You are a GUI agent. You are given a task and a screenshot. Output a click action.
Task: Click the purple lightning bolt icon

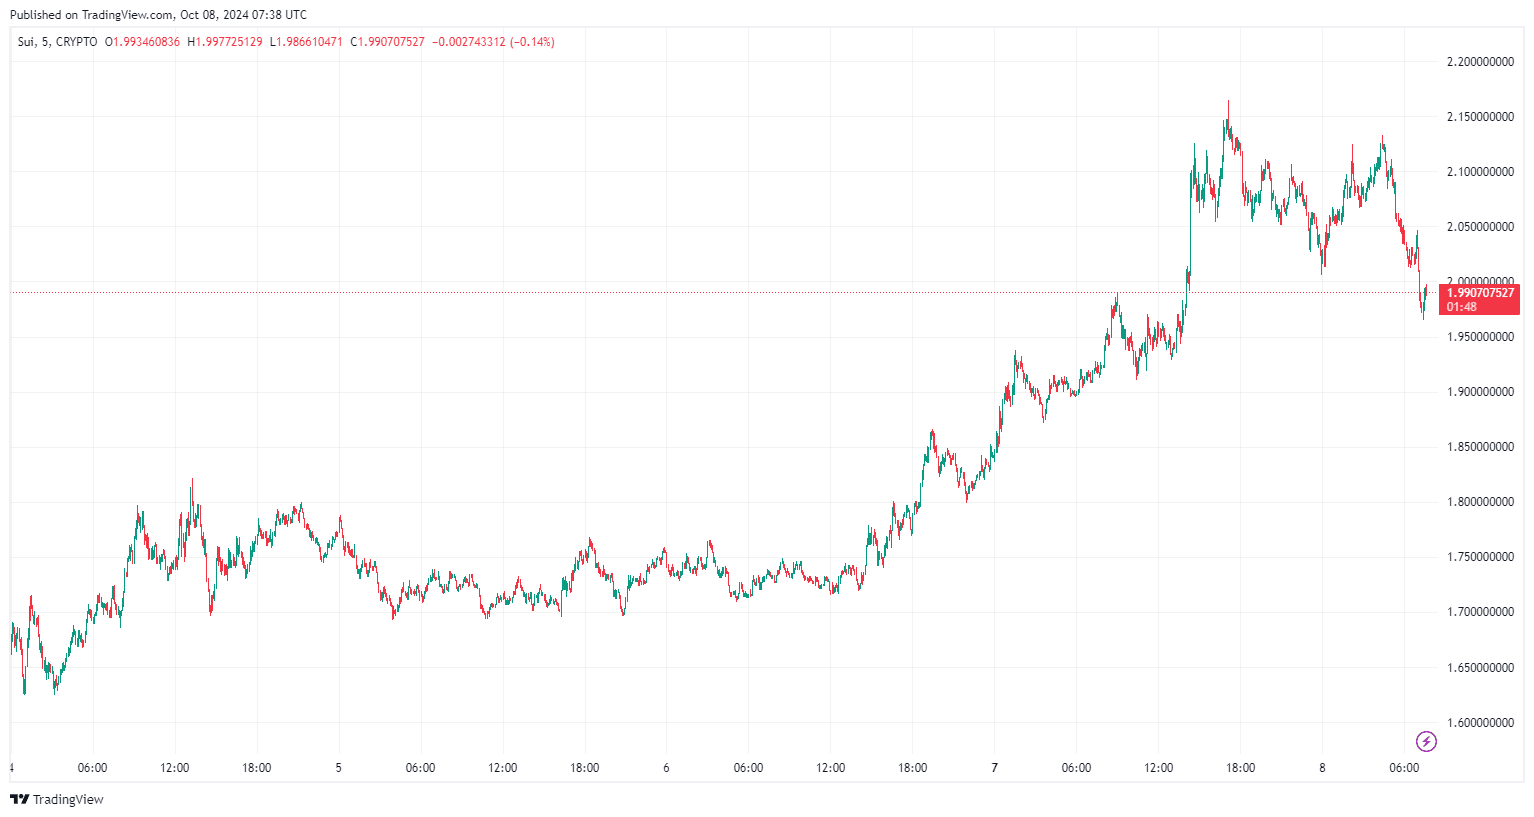[1427, 741]
